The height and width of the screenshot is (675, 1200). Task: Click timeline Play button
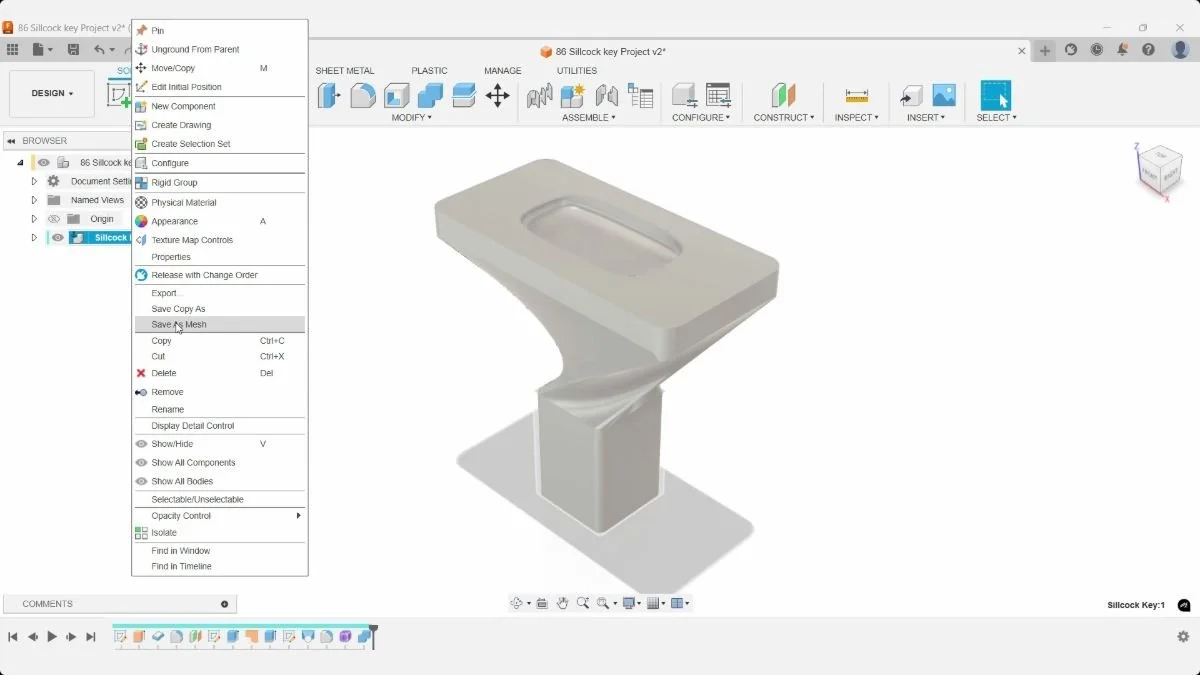(52, 637)
